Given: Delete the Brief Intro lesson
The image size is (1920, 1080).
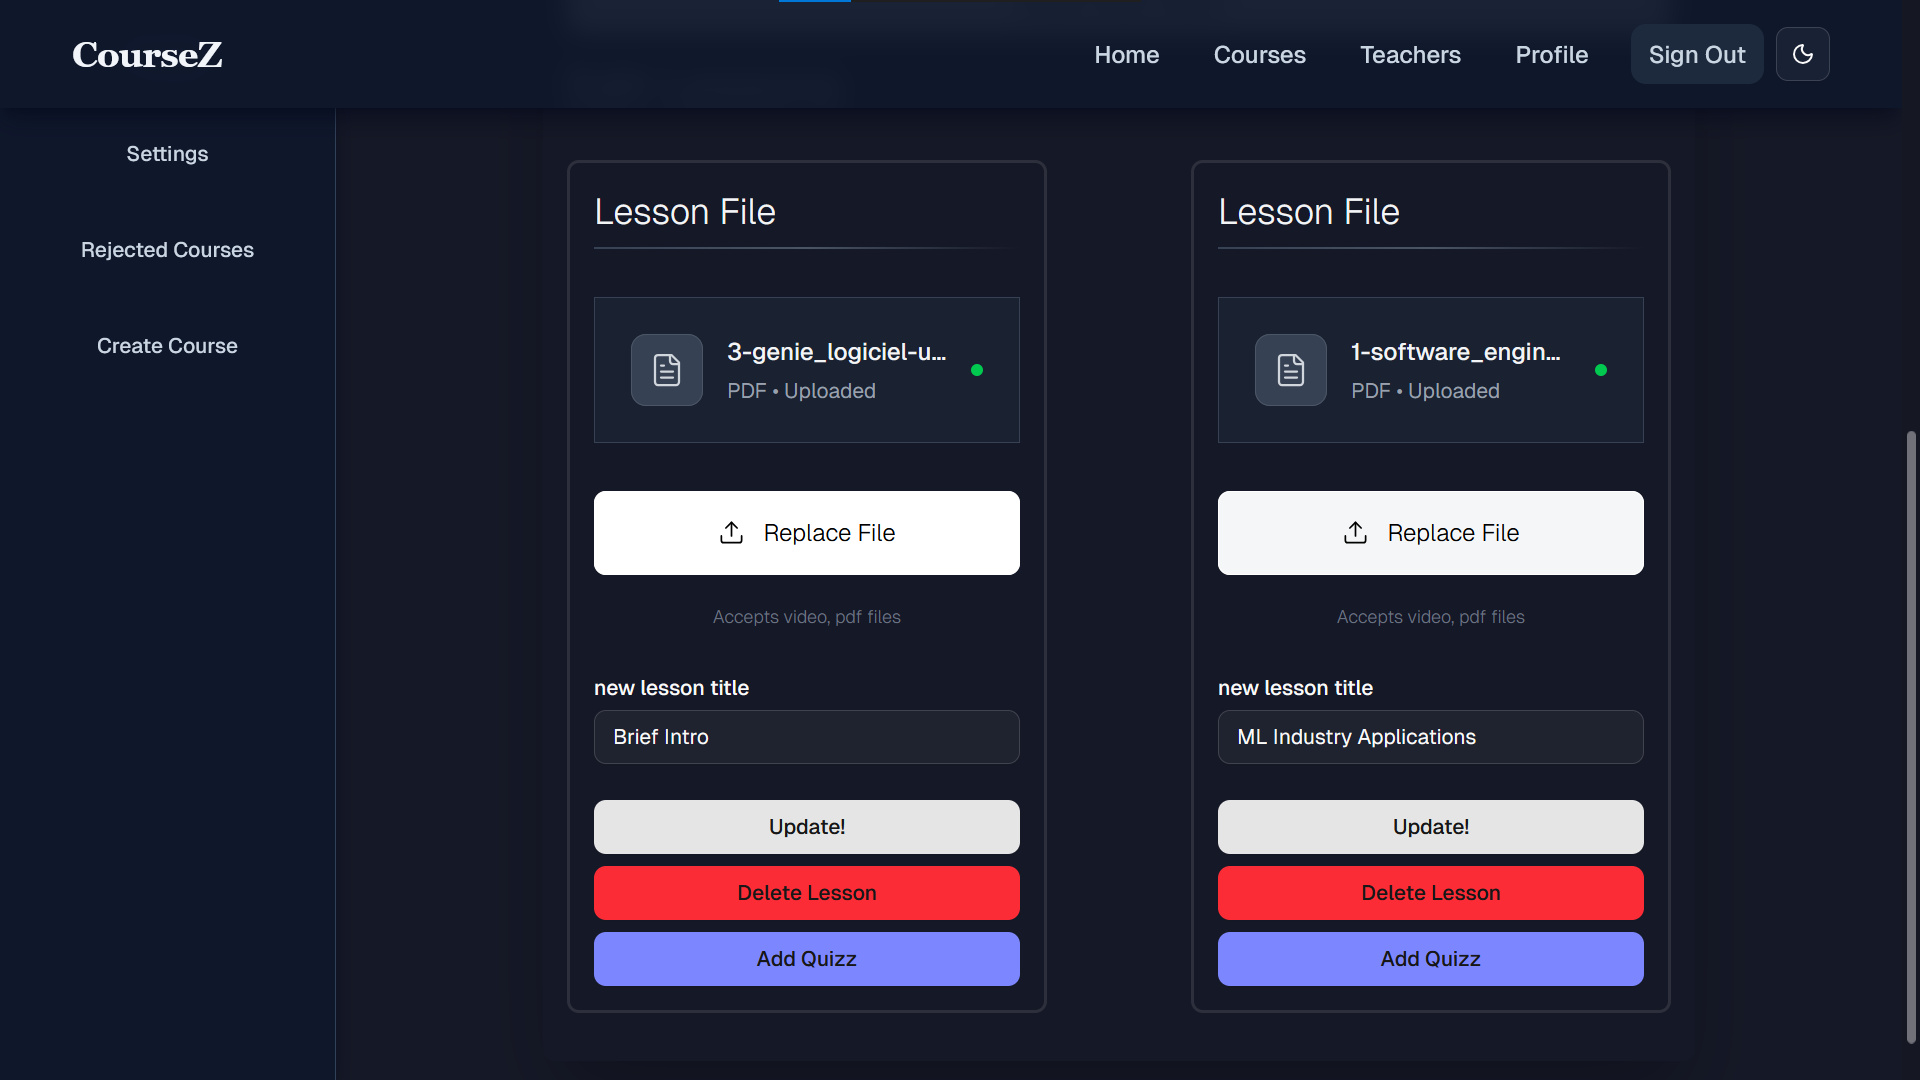Looking at the screenshot, I should tap(807, 893).
